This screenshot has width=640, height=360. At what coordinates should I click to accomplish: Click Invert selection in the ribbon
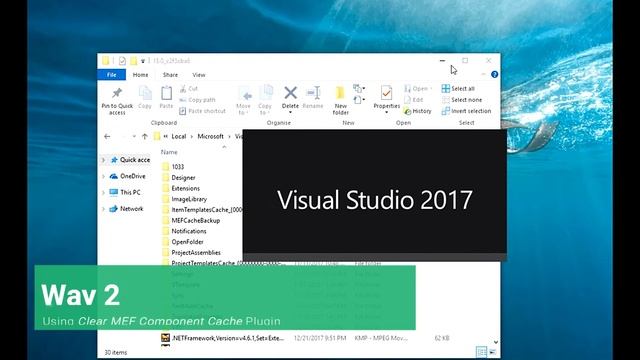tap(466, 111)
